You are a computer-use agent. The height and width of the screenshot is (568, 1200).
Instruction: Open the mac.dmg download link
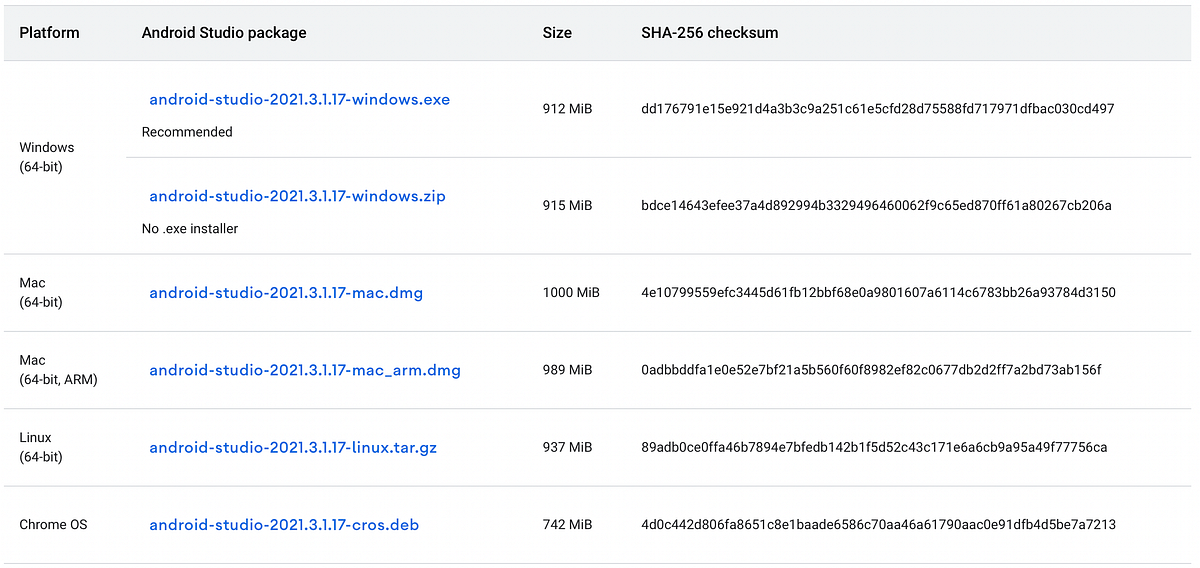[286, 293]
